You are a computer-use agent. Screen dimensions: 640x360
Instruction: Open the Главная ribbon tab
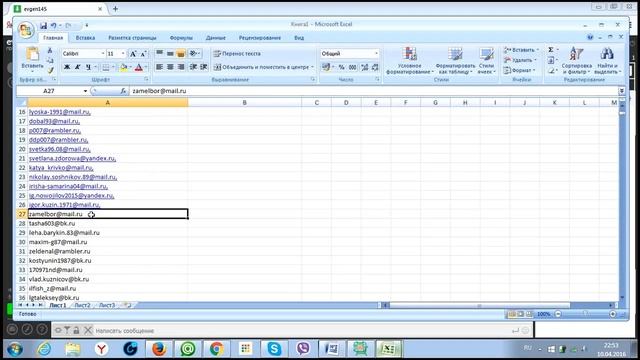pyautogui.click(x=53, y=38)
